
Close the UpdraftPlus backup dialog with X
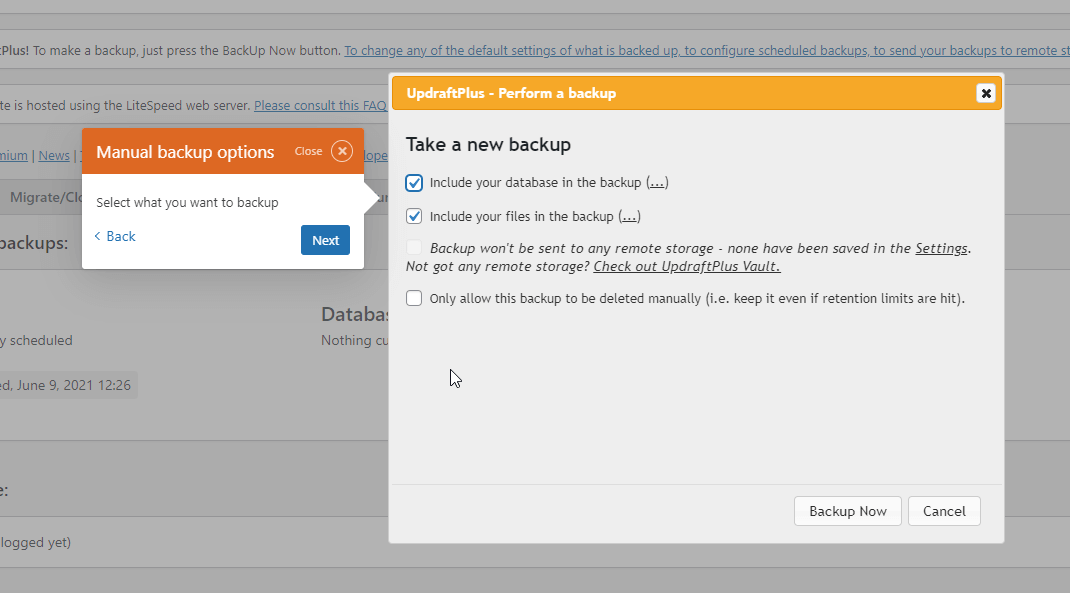point(985,93)
